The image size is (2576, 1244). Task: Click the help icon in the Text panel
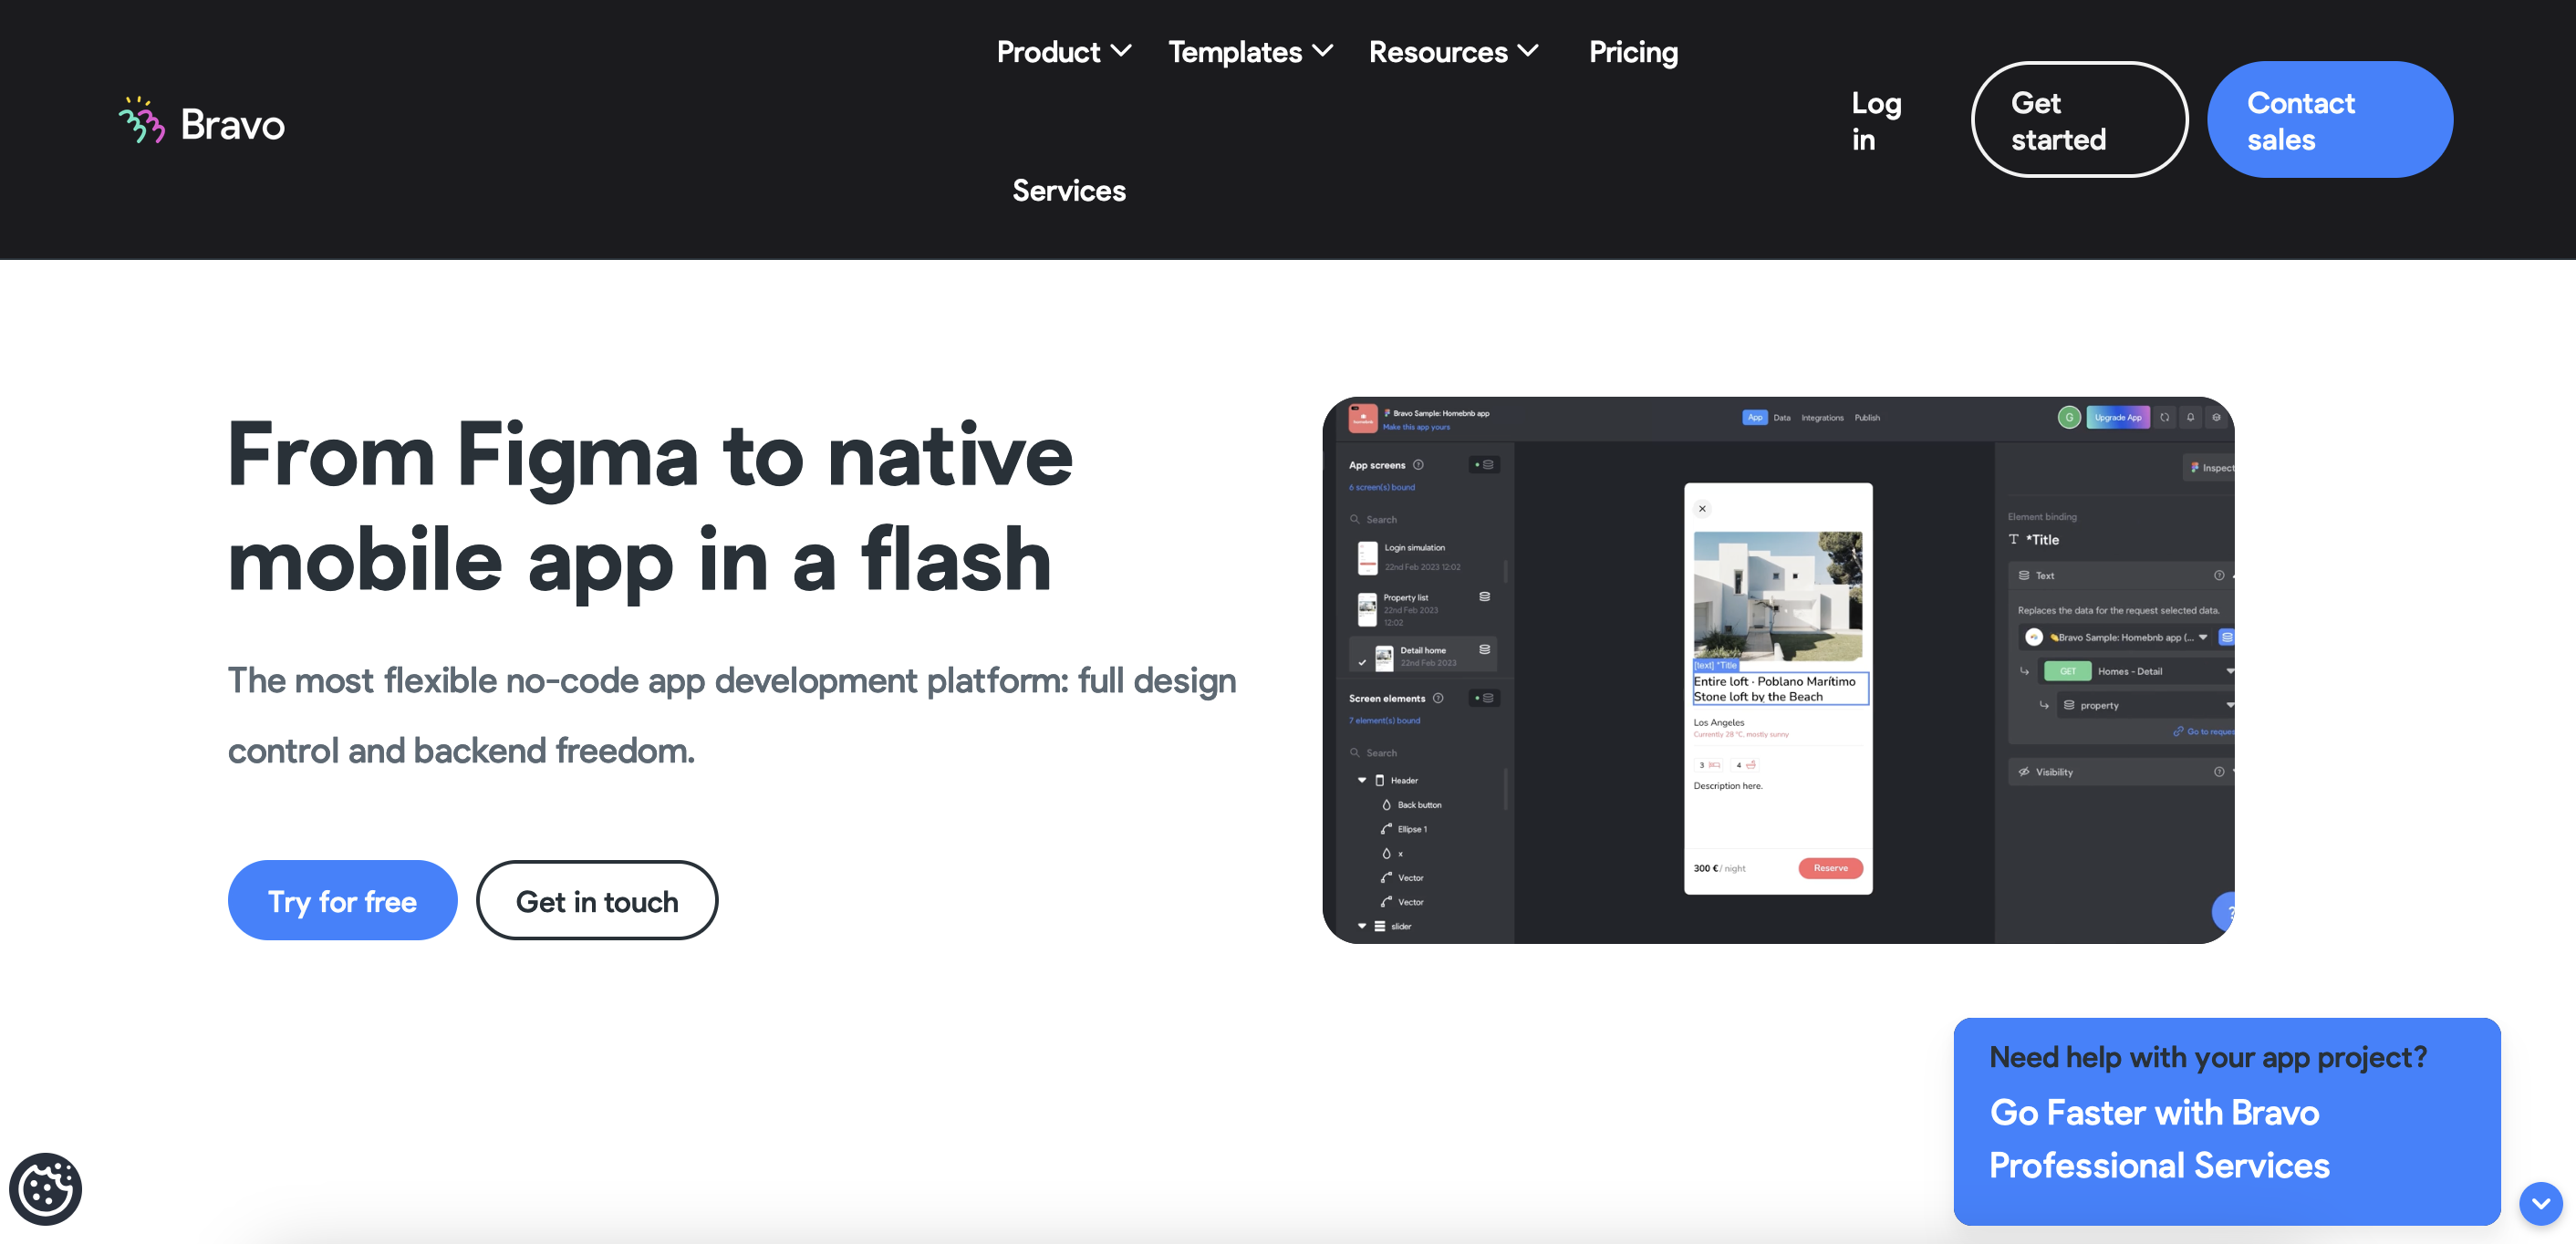pyautogui.click(x=2219, y=575)
